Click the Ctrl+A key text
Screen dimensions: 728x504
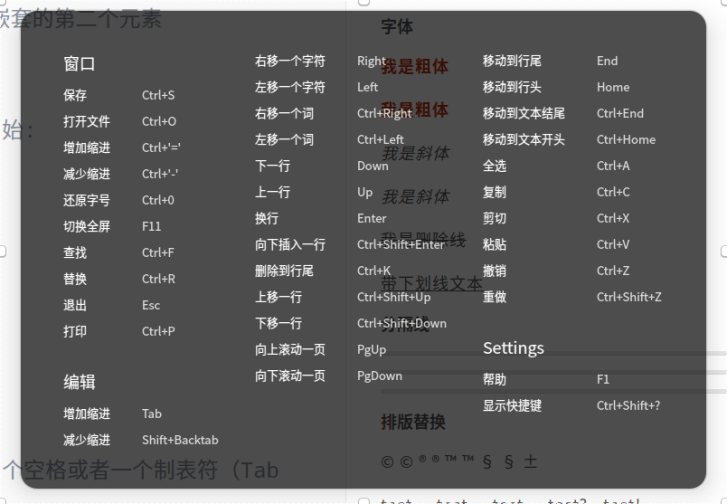(613, 166)
